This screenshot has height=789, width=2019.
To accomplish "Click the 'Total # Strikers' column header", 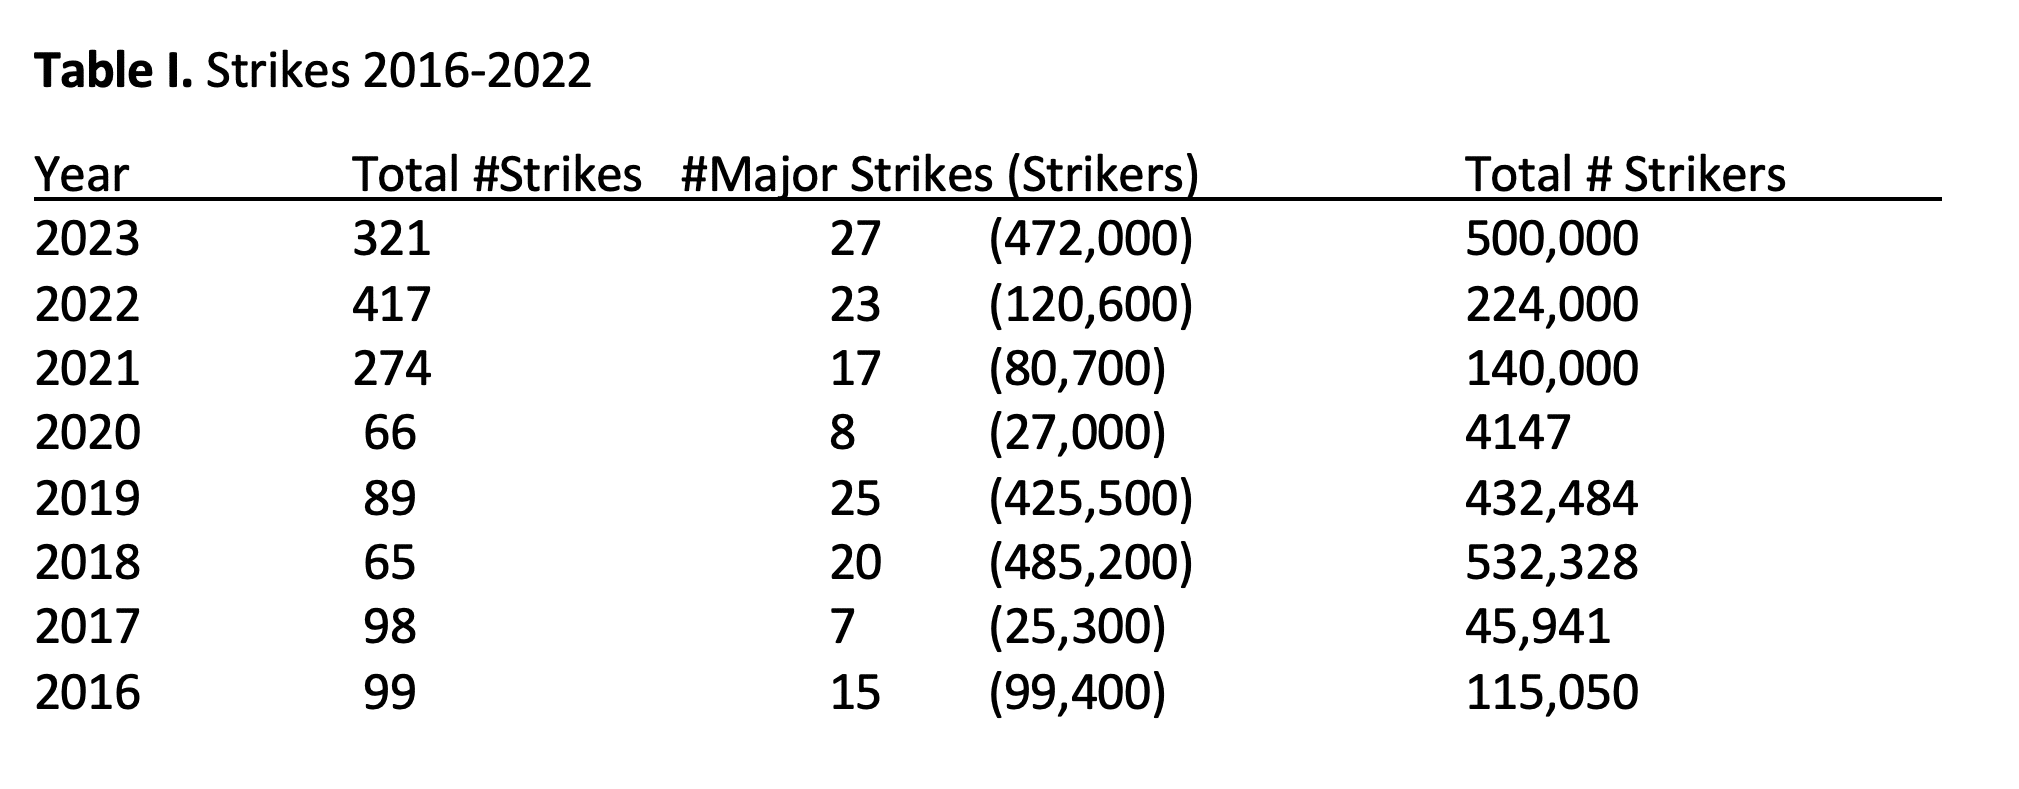I will coord(1625,175).
